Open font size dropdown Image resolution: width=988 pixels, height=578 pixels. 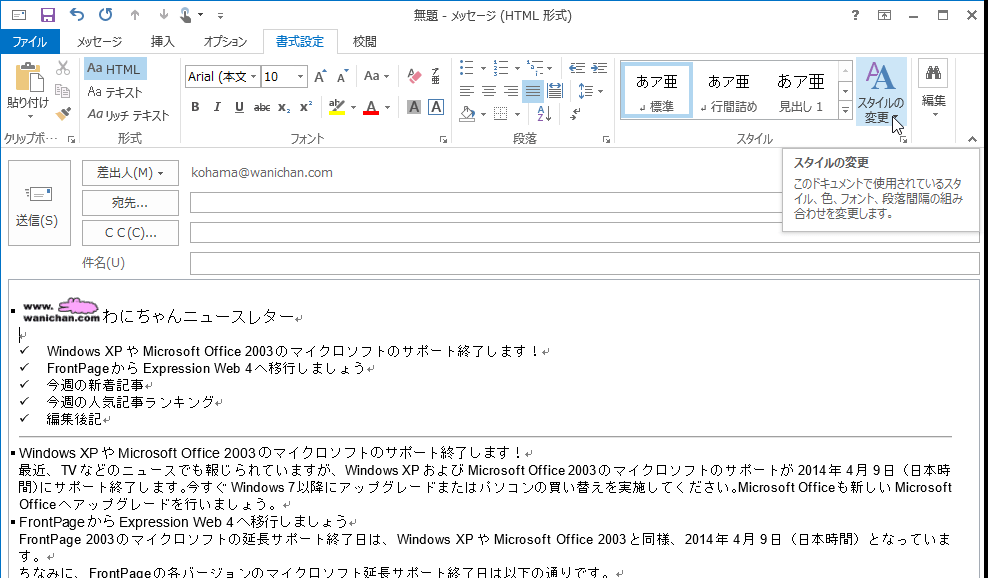301,77
